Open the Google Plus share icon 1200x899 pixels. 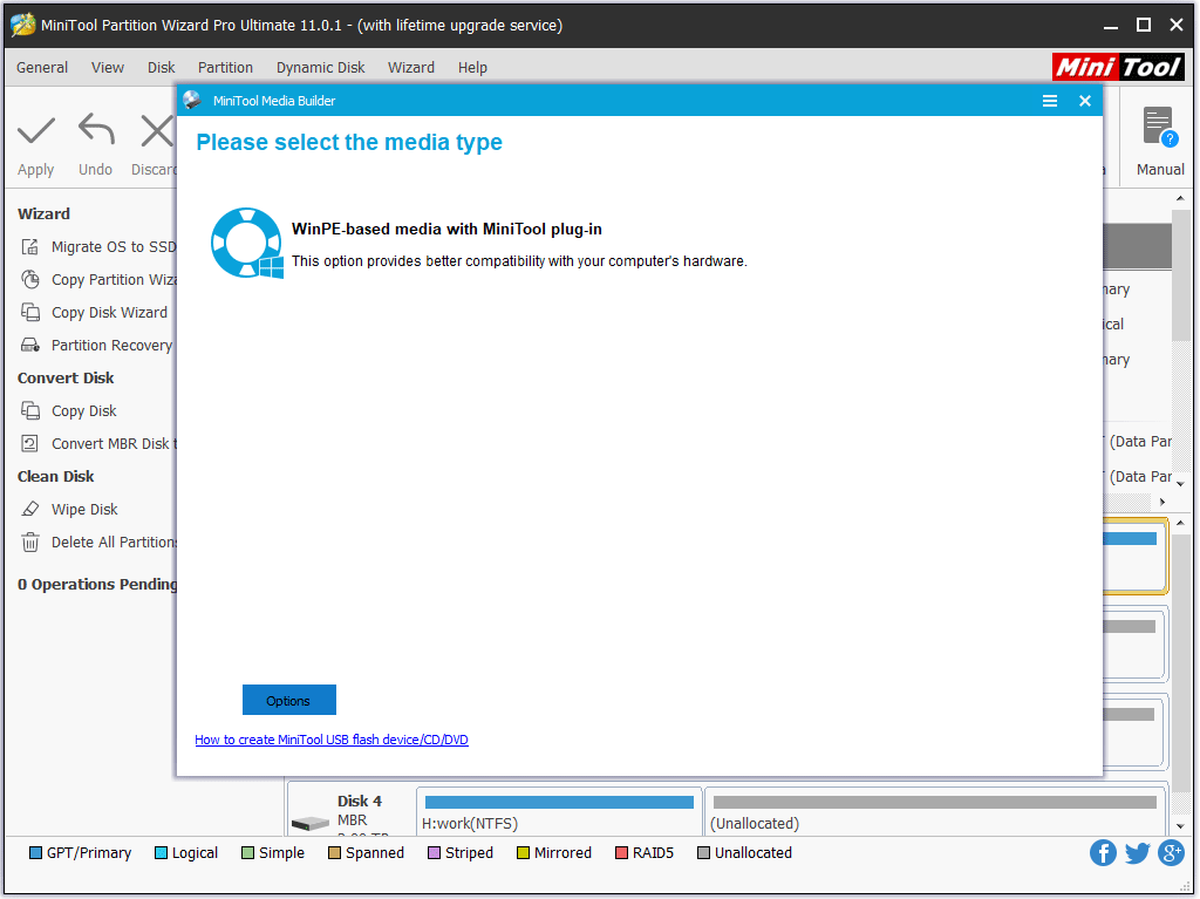pyautogui.click(x=1171, y=853)
